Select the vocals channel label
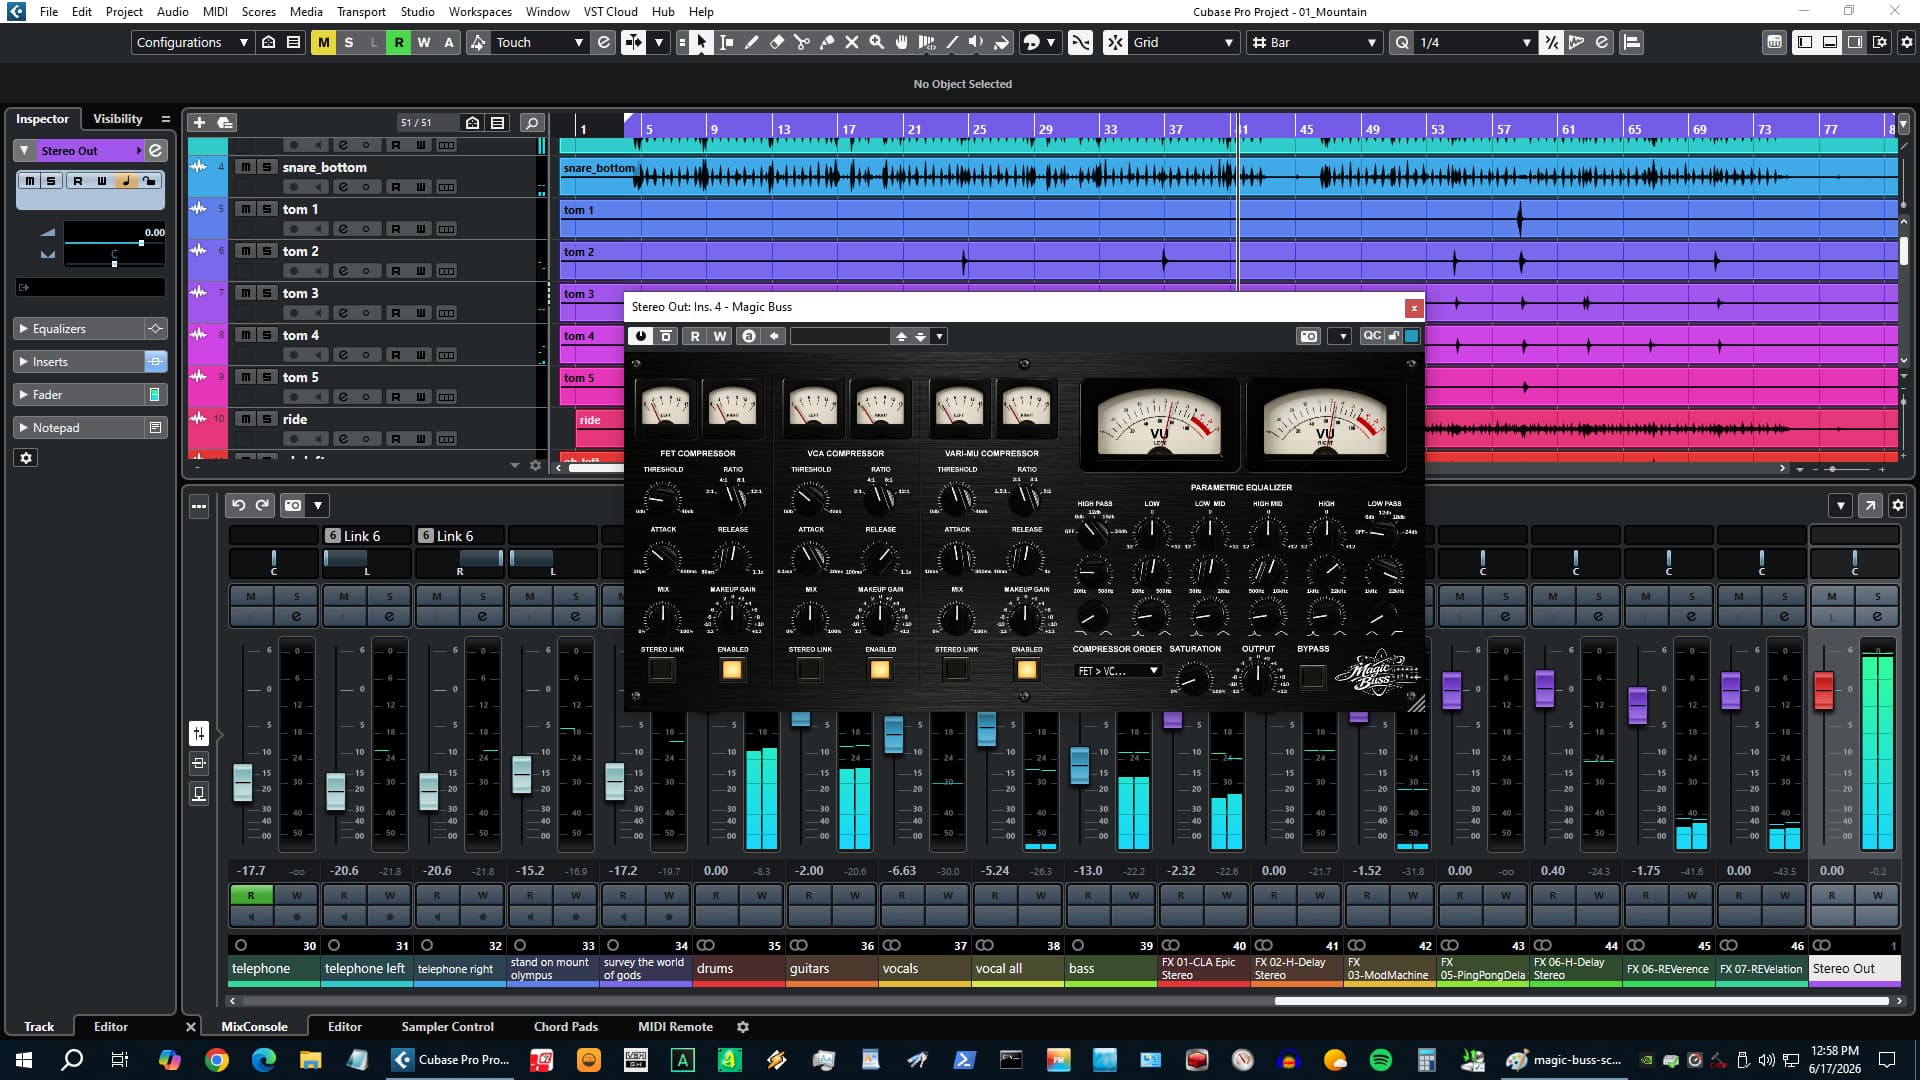This screenshot has width=1920, height=1080. 924,969
